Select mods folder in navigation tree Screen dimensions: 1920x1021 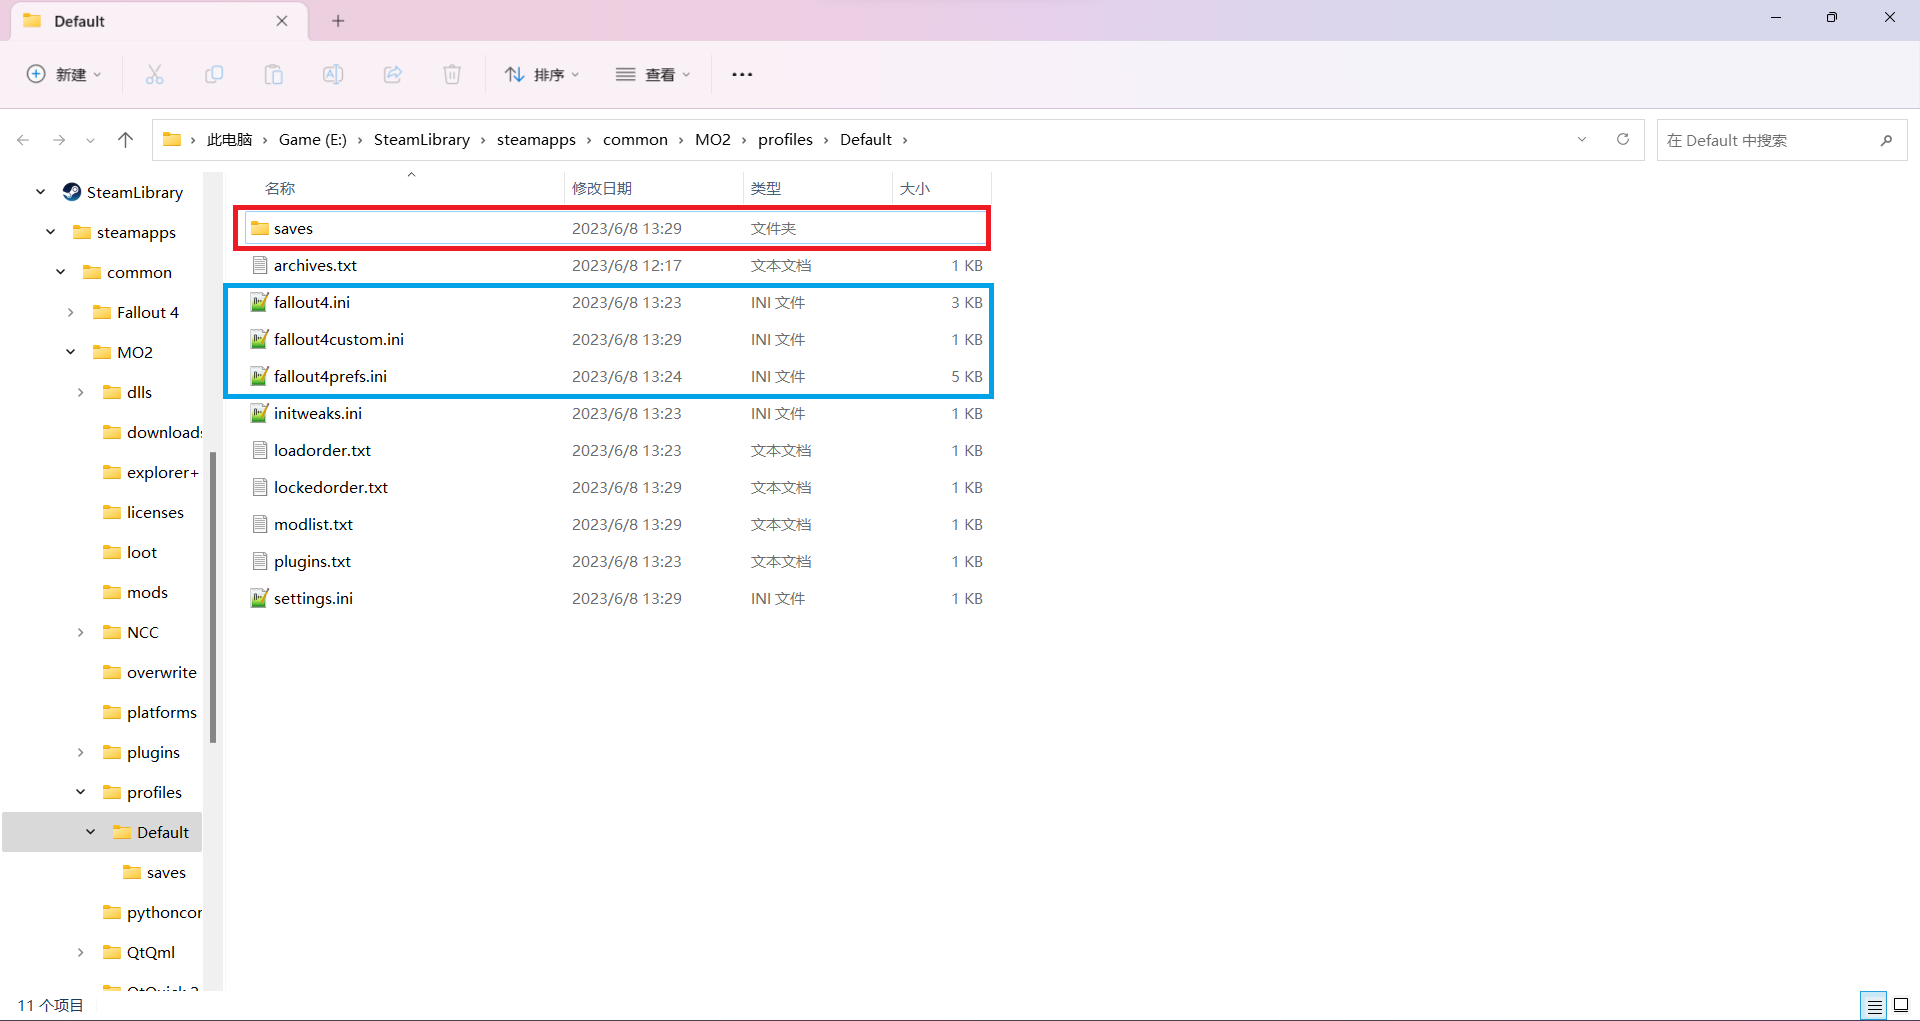tap(147, 592)
